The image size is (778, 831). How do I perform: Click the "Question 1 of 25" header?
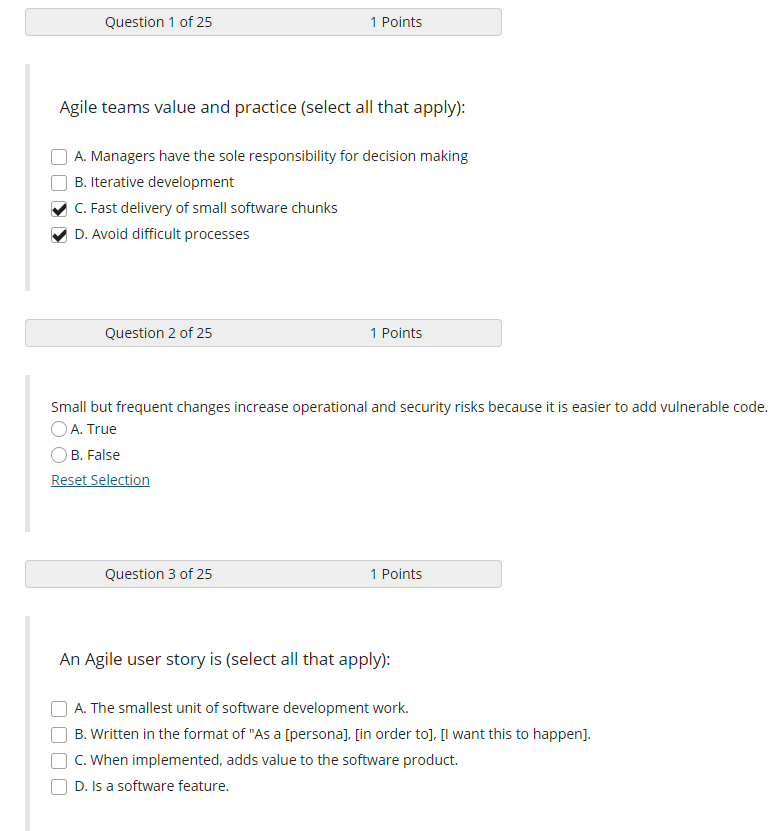coord(158,21)
